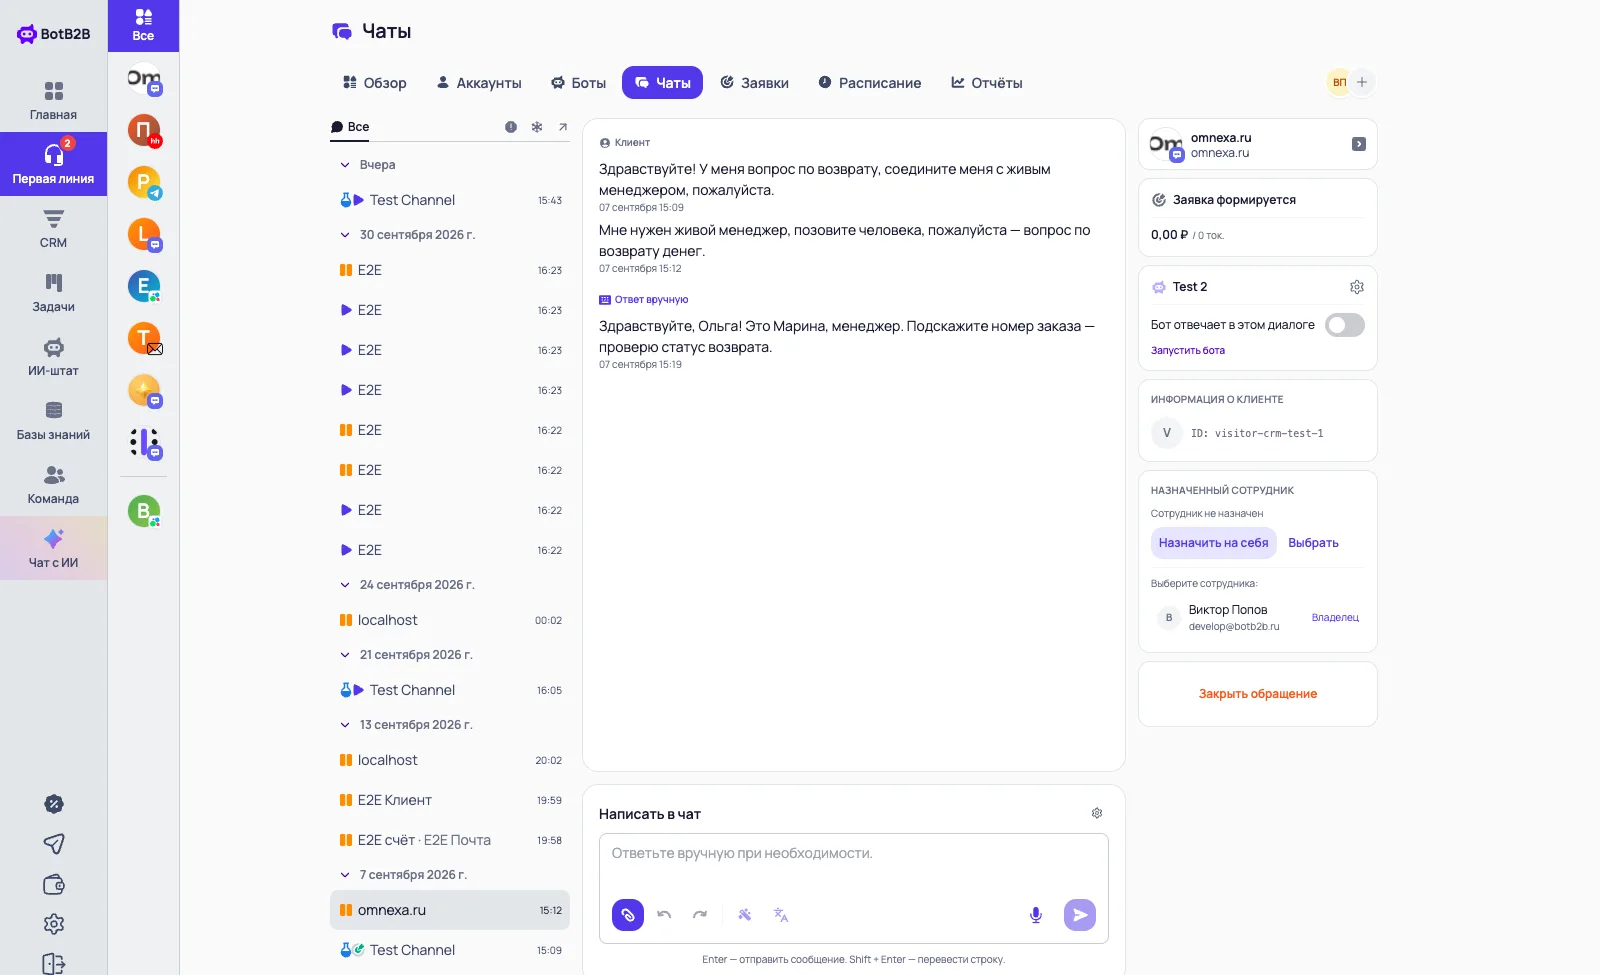Click the microphone voice input icon
The height and width of the screenshot is (975, 1600).
coord(1036,915)
